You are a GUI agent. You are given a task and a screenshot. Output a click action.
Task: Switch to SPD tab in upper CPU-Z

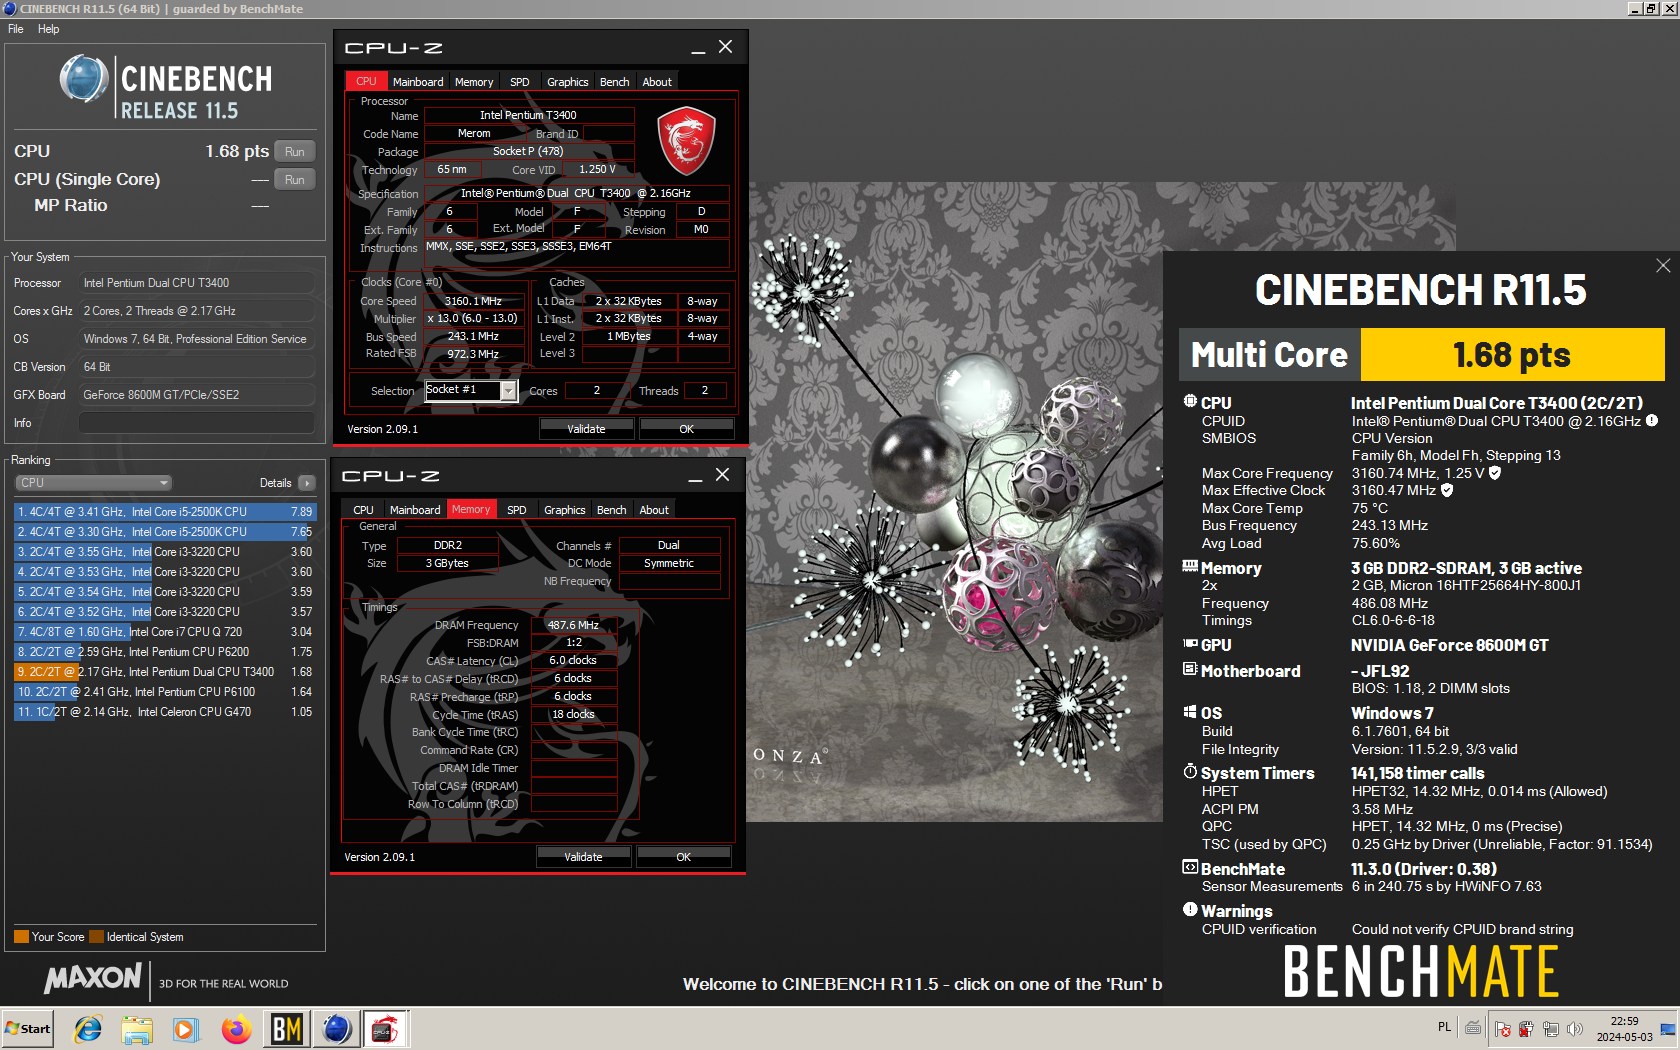[520, 82]
